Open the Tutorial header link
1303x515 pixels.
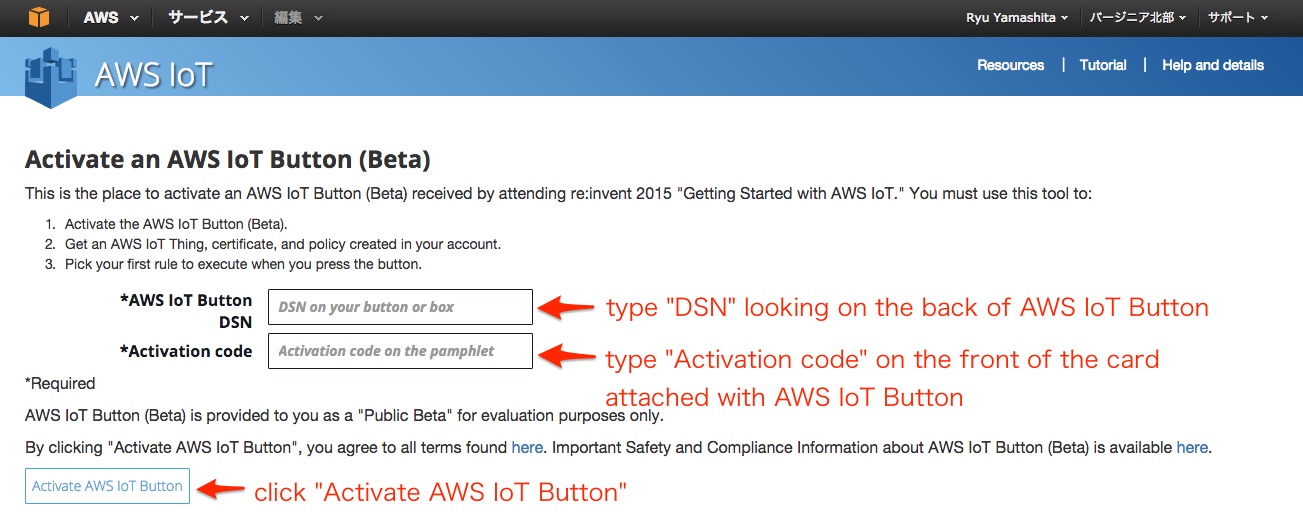[x=1103, y=65]
